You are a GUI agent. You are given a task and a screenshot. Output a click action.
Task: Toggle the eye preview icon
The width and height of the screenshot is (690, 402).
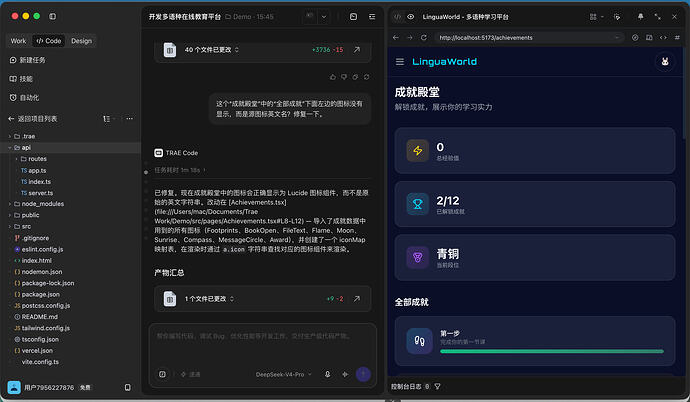click(411, 17)
